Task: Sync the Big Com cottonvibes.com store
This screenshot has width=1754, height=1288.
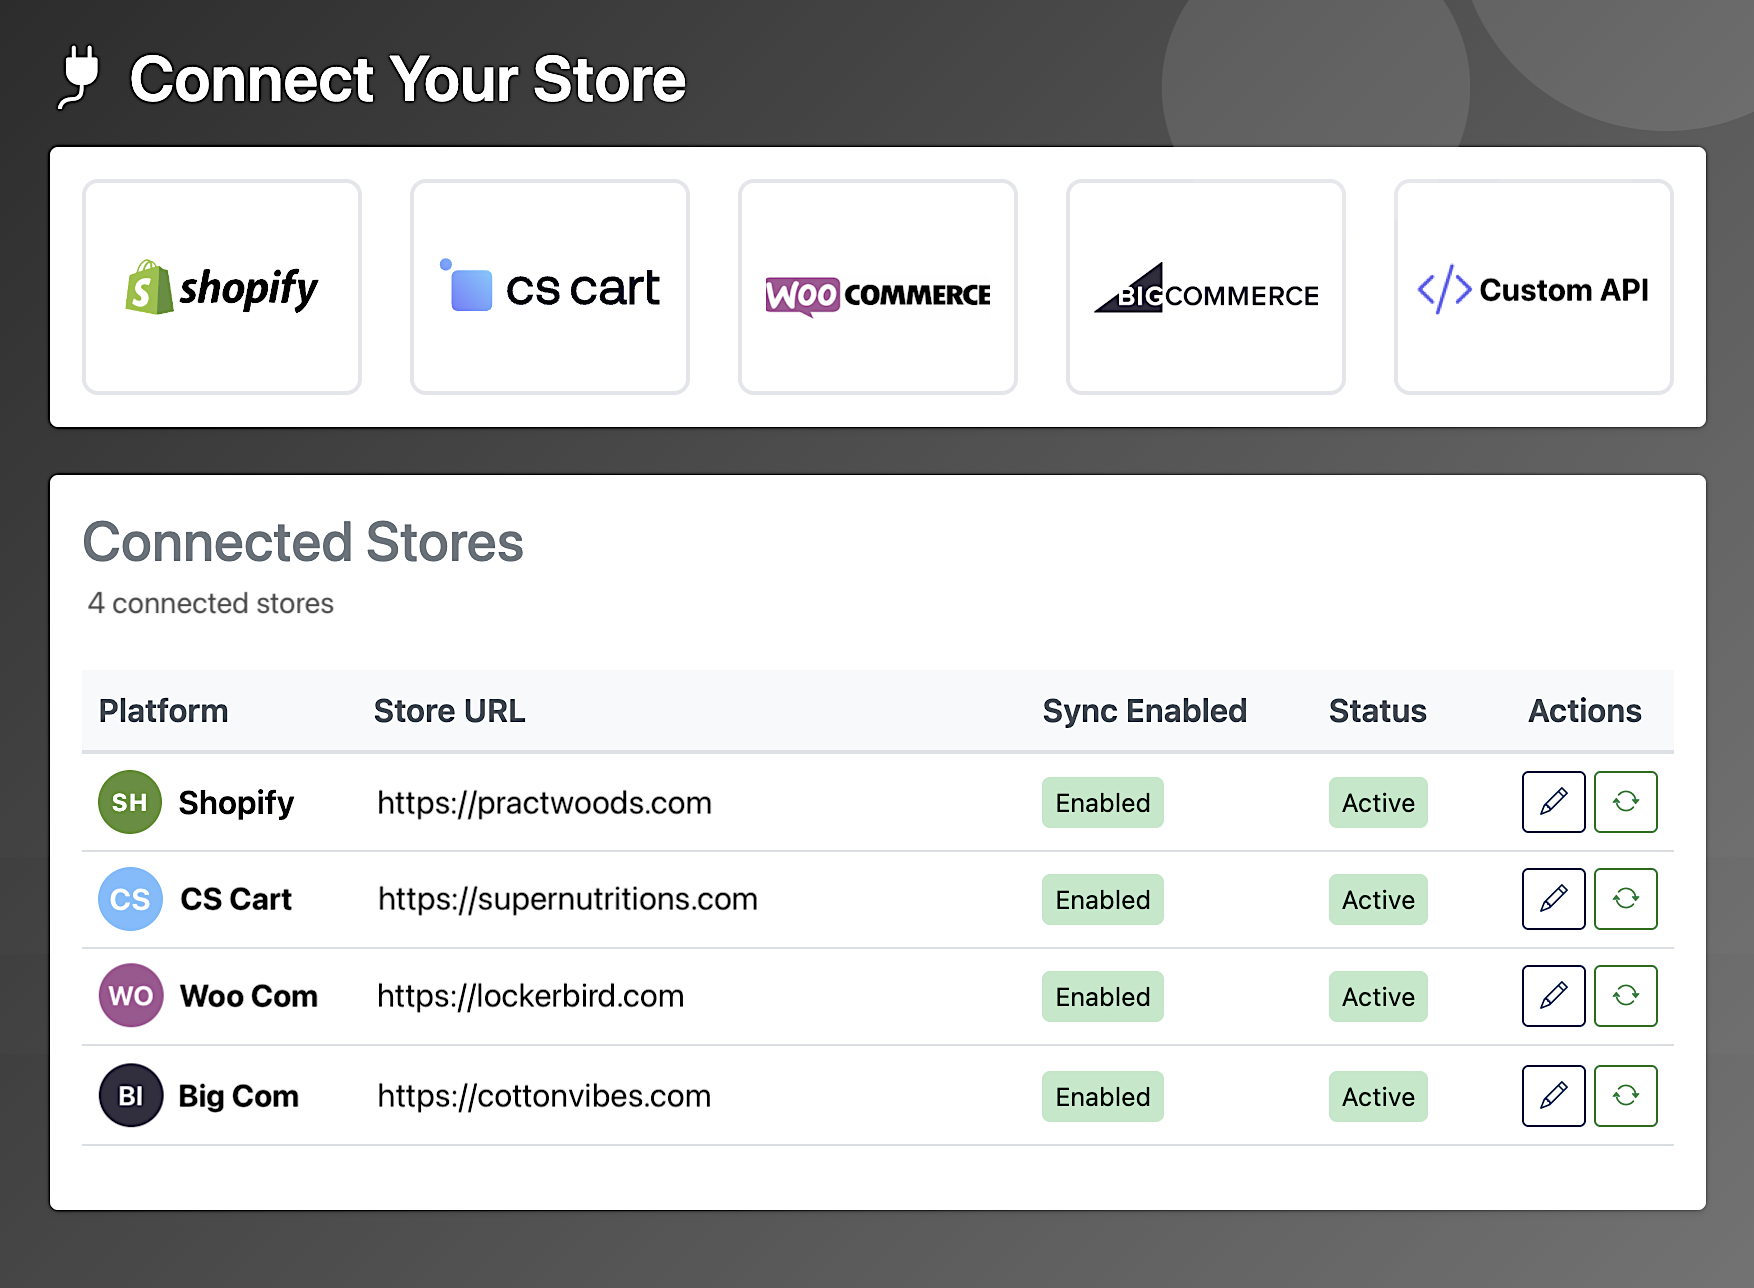Action: (x=1626, y=1096)
